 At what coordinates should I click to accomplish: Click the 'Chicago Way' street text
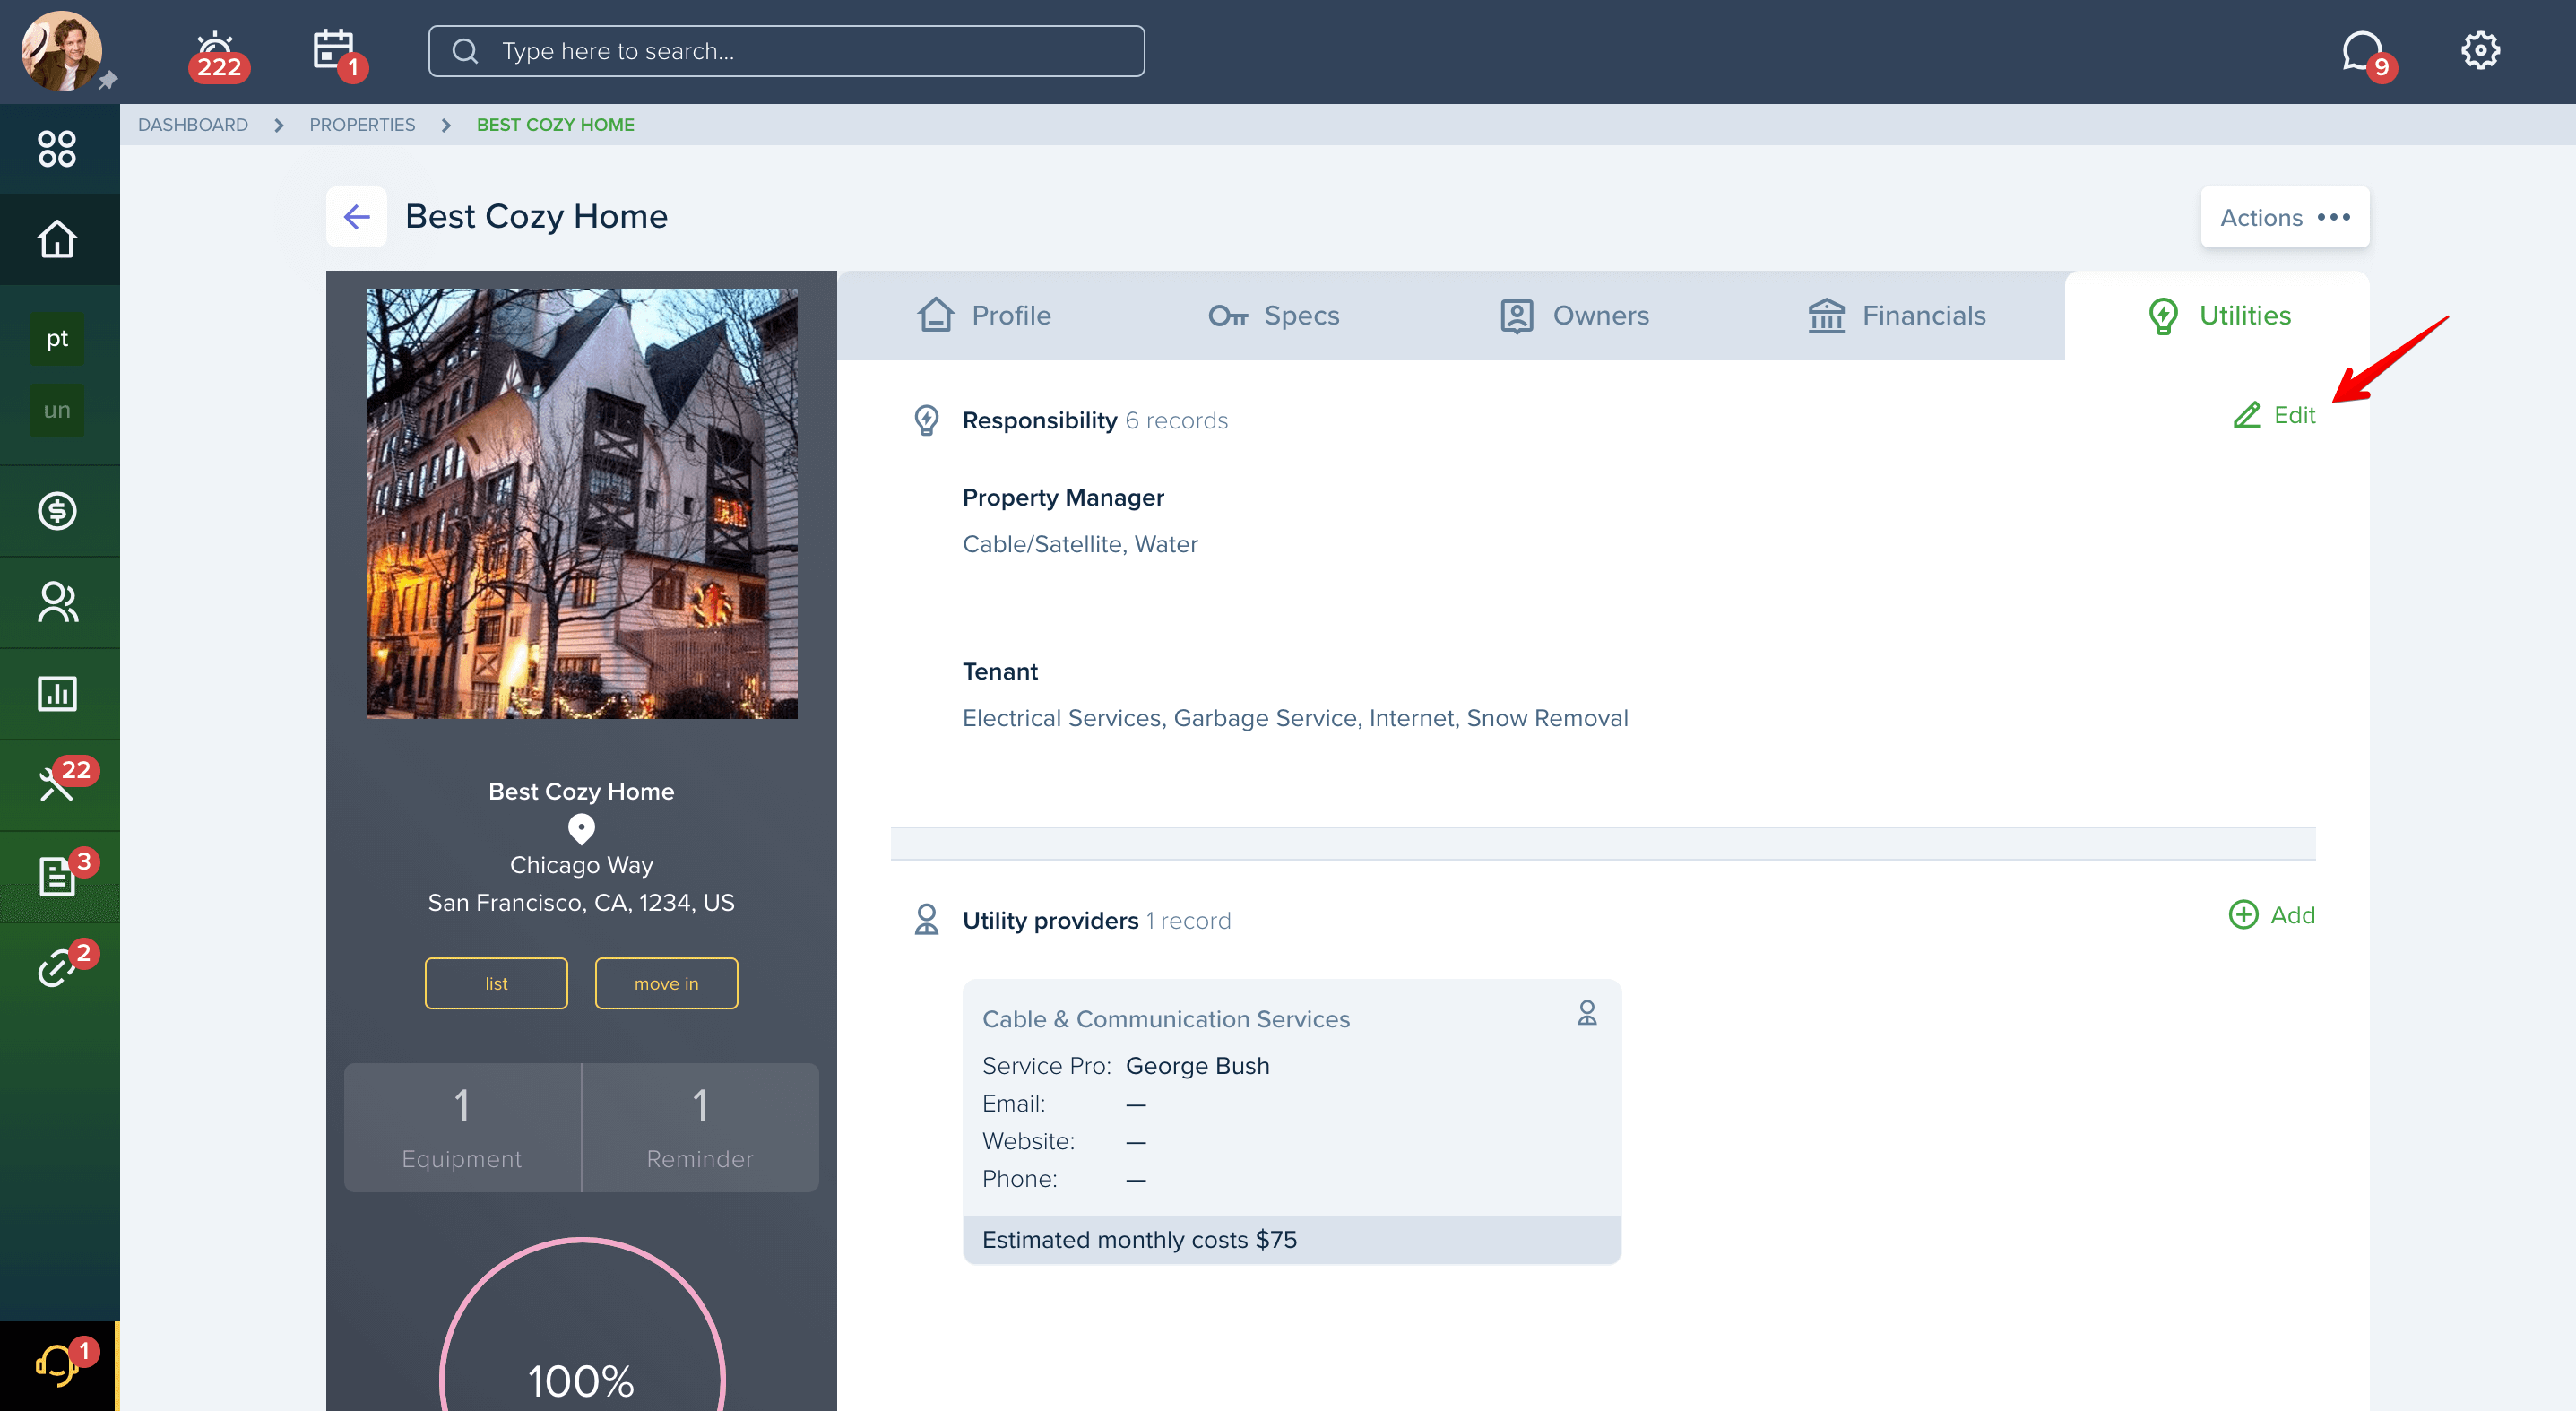(x=581, y=865)
